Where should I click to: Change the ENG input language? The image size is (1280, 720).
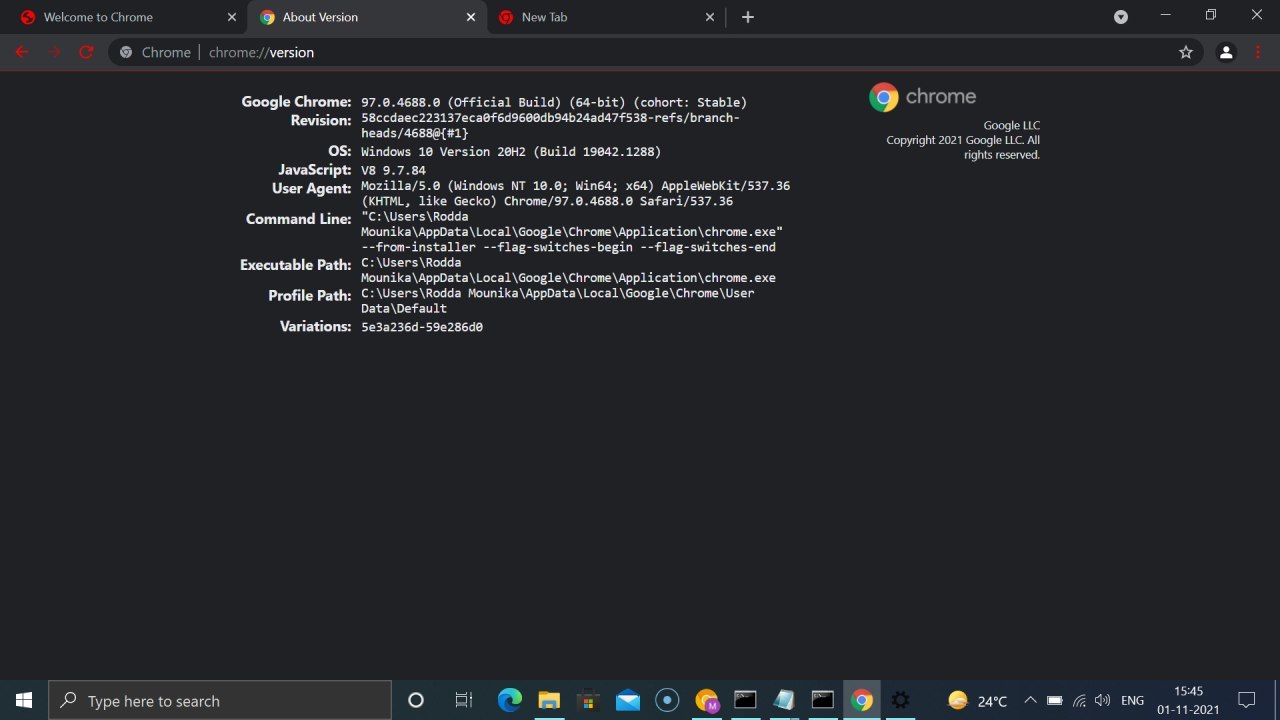[x=1133, y=700]
